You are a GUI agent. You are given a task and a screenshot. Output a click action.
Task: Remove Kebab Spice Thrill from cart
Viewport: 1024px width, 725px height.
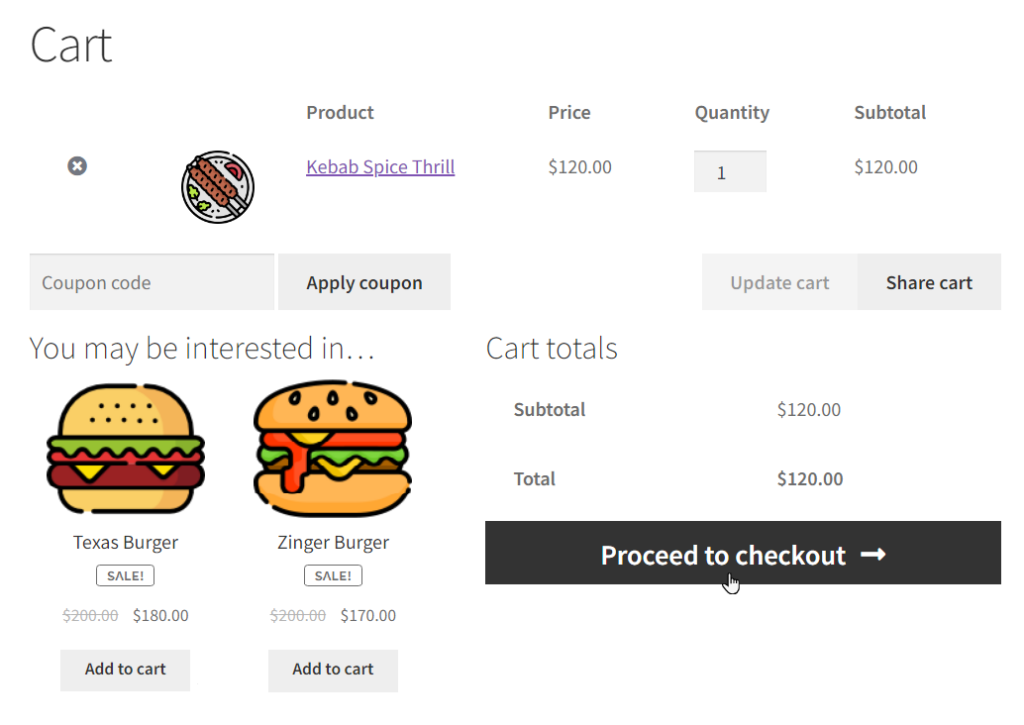77,166
